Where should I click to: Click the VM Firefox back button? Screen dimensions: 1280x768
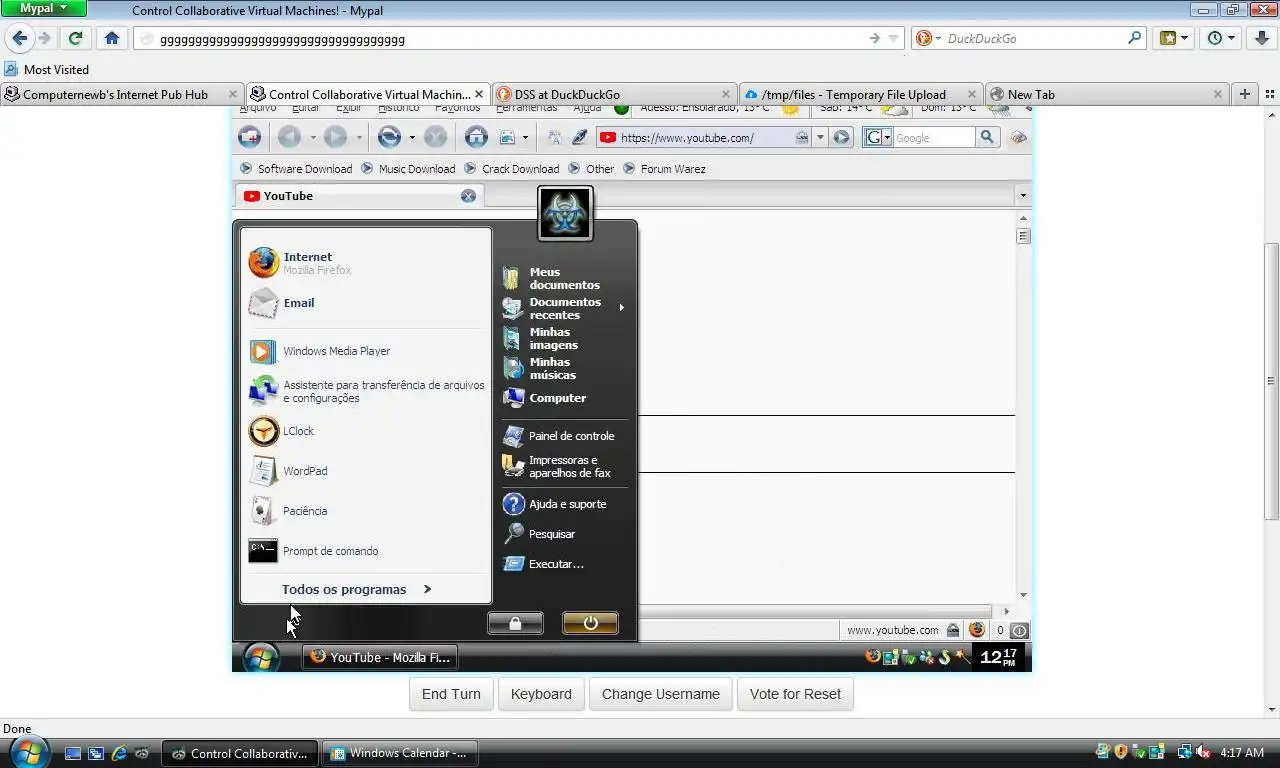(x=289, y=137)
